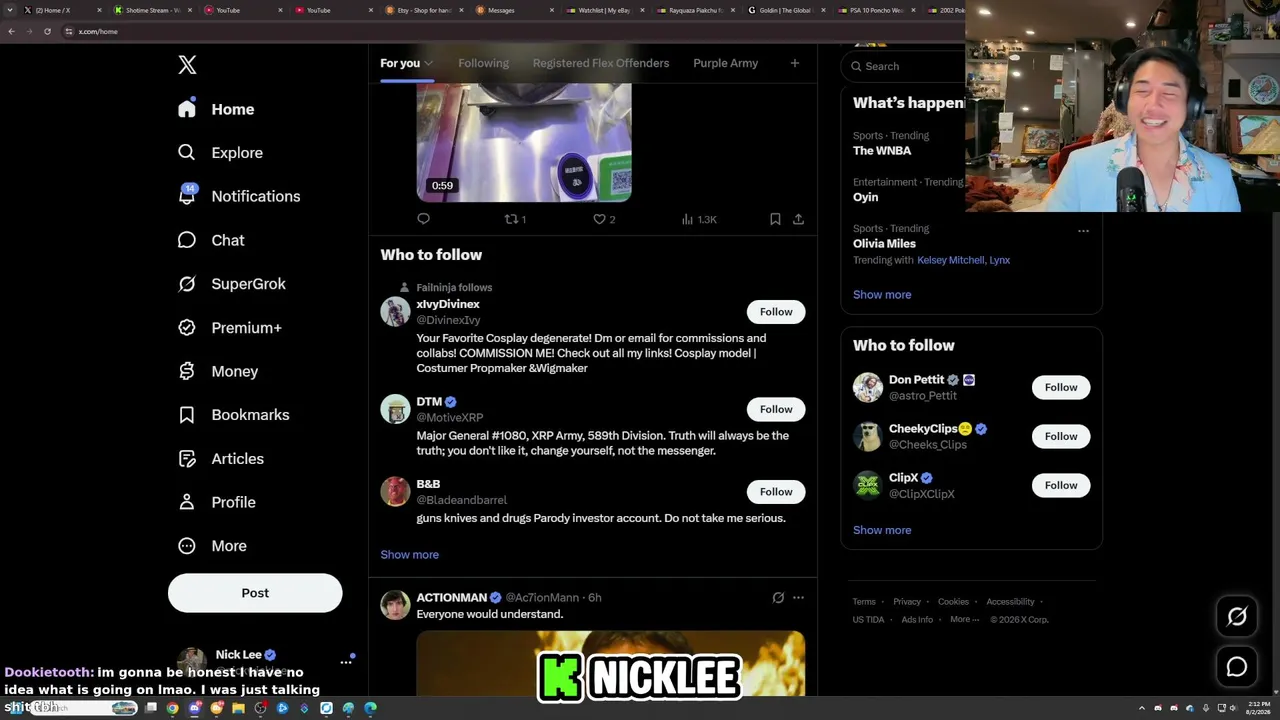1280x720 pixels.
Task: Open the floating Grok button
Action: coord(1237,617)
